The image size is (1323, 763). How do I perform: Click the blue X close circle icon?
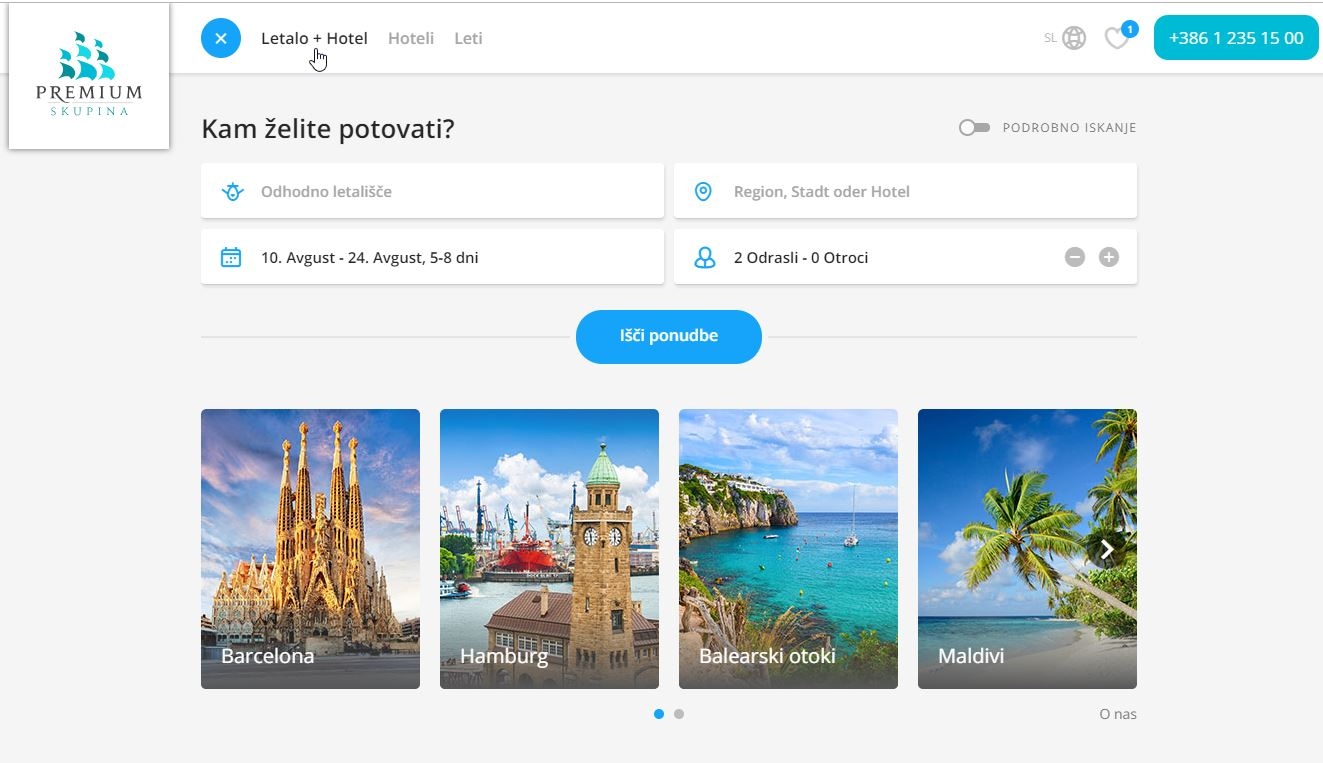click(221, 38)
